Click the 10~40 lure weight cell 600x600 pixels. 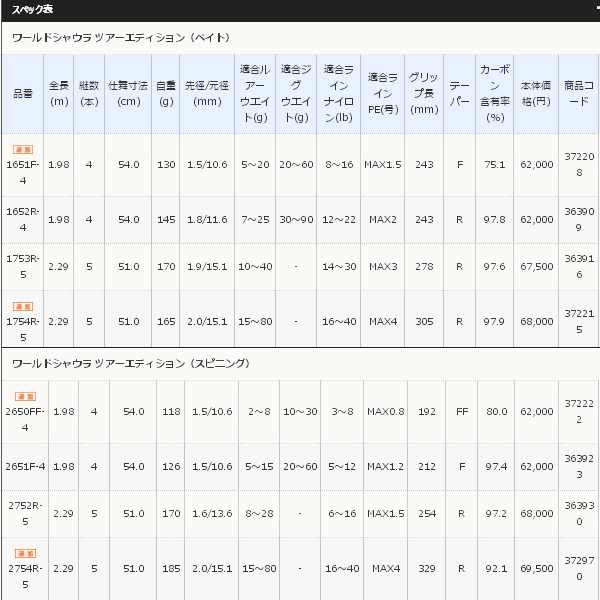[x=255, y=266]
